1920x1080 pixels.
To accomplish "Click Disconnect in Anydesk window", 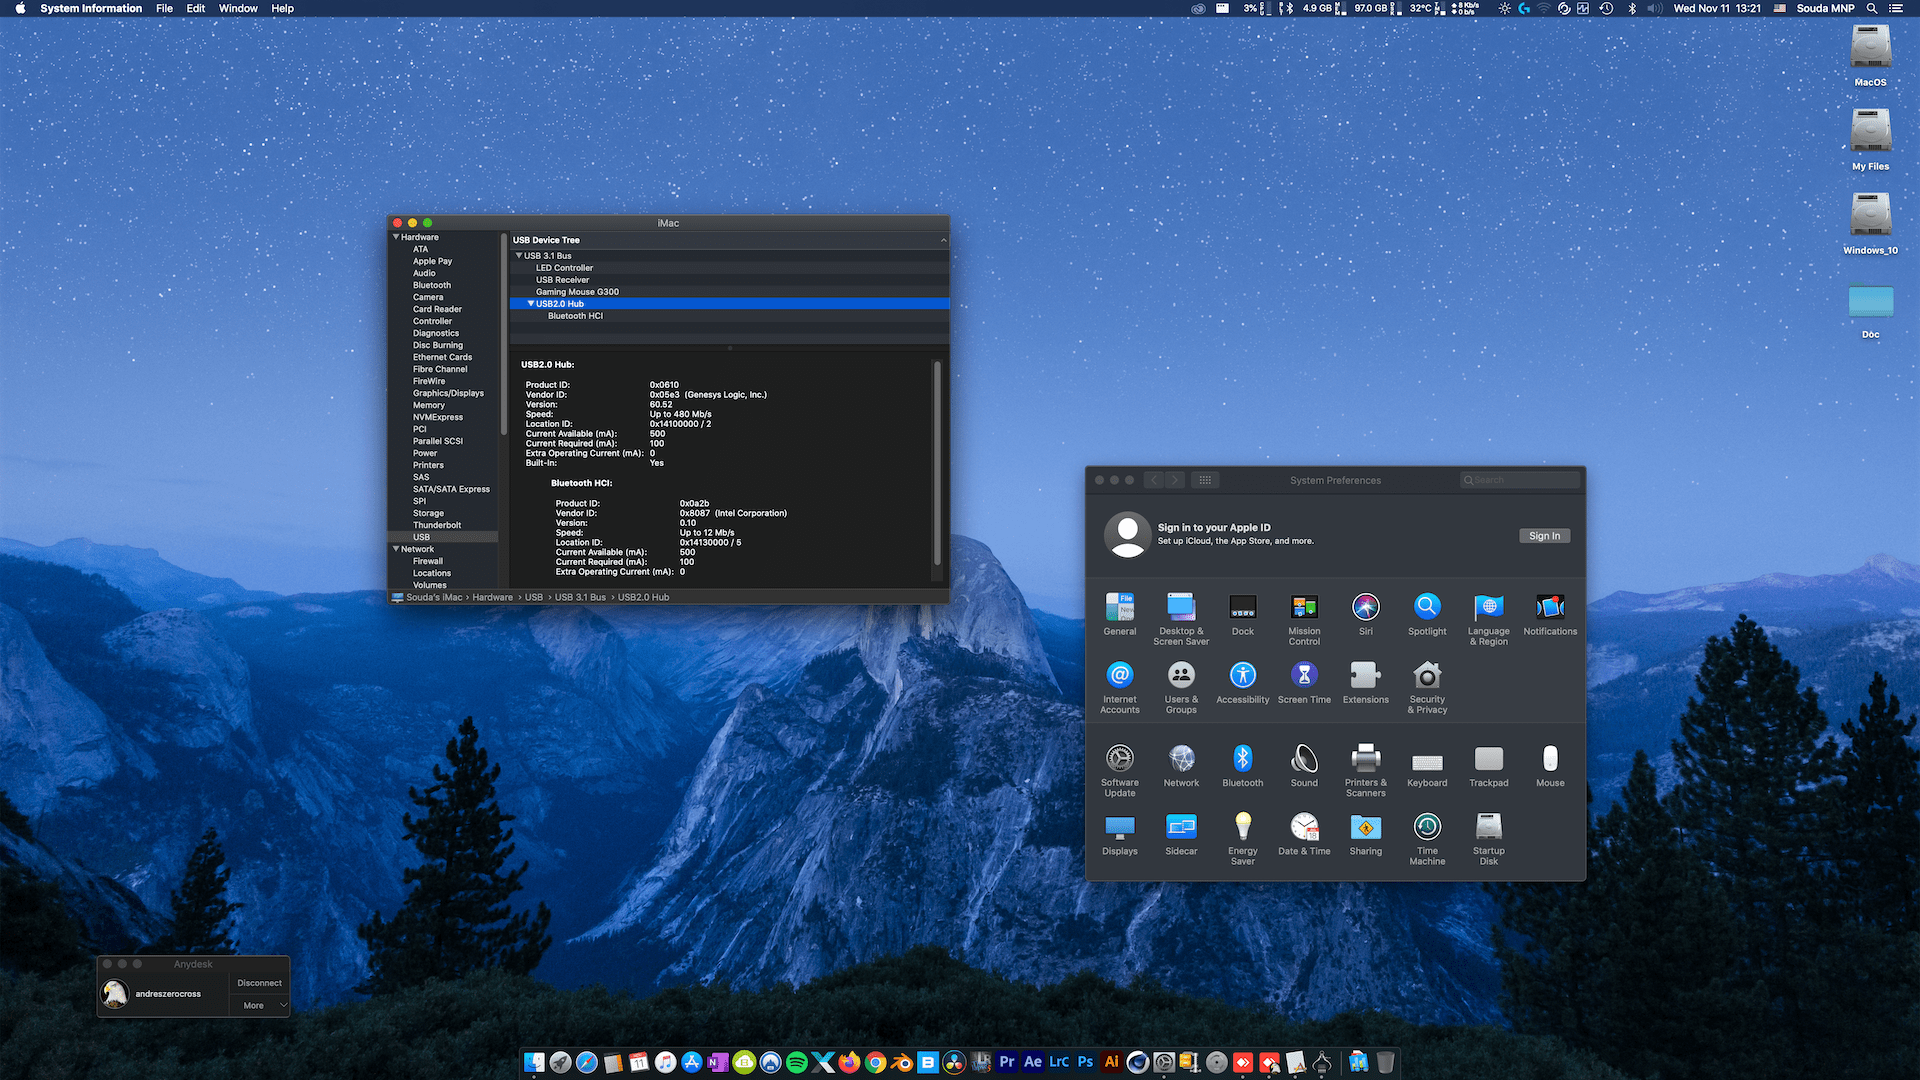I will 259,983.
